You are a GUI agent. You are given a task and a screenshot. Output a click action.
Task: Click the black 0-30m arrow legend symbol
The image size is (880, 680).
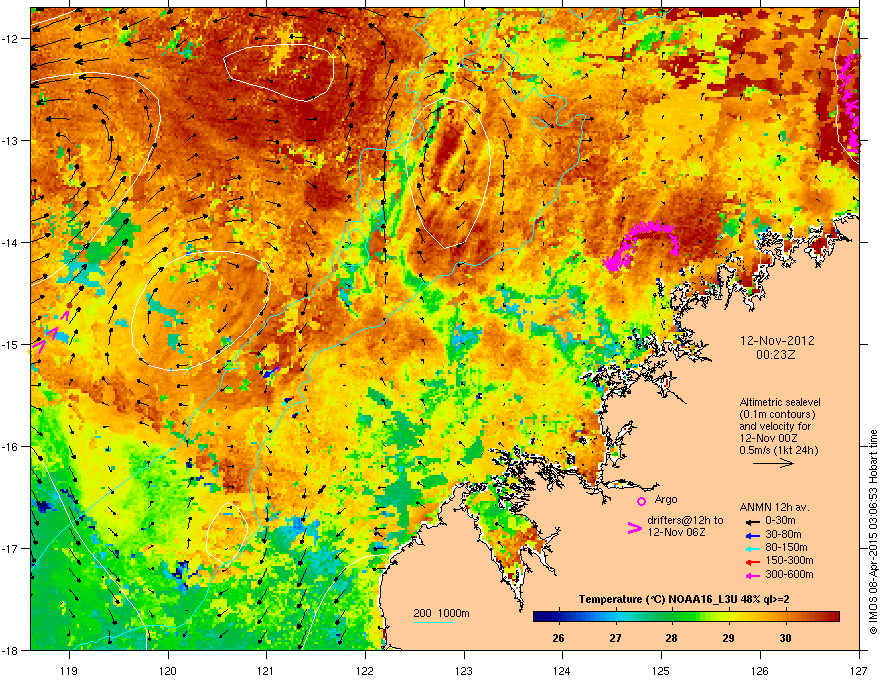[x=753, y=521]
